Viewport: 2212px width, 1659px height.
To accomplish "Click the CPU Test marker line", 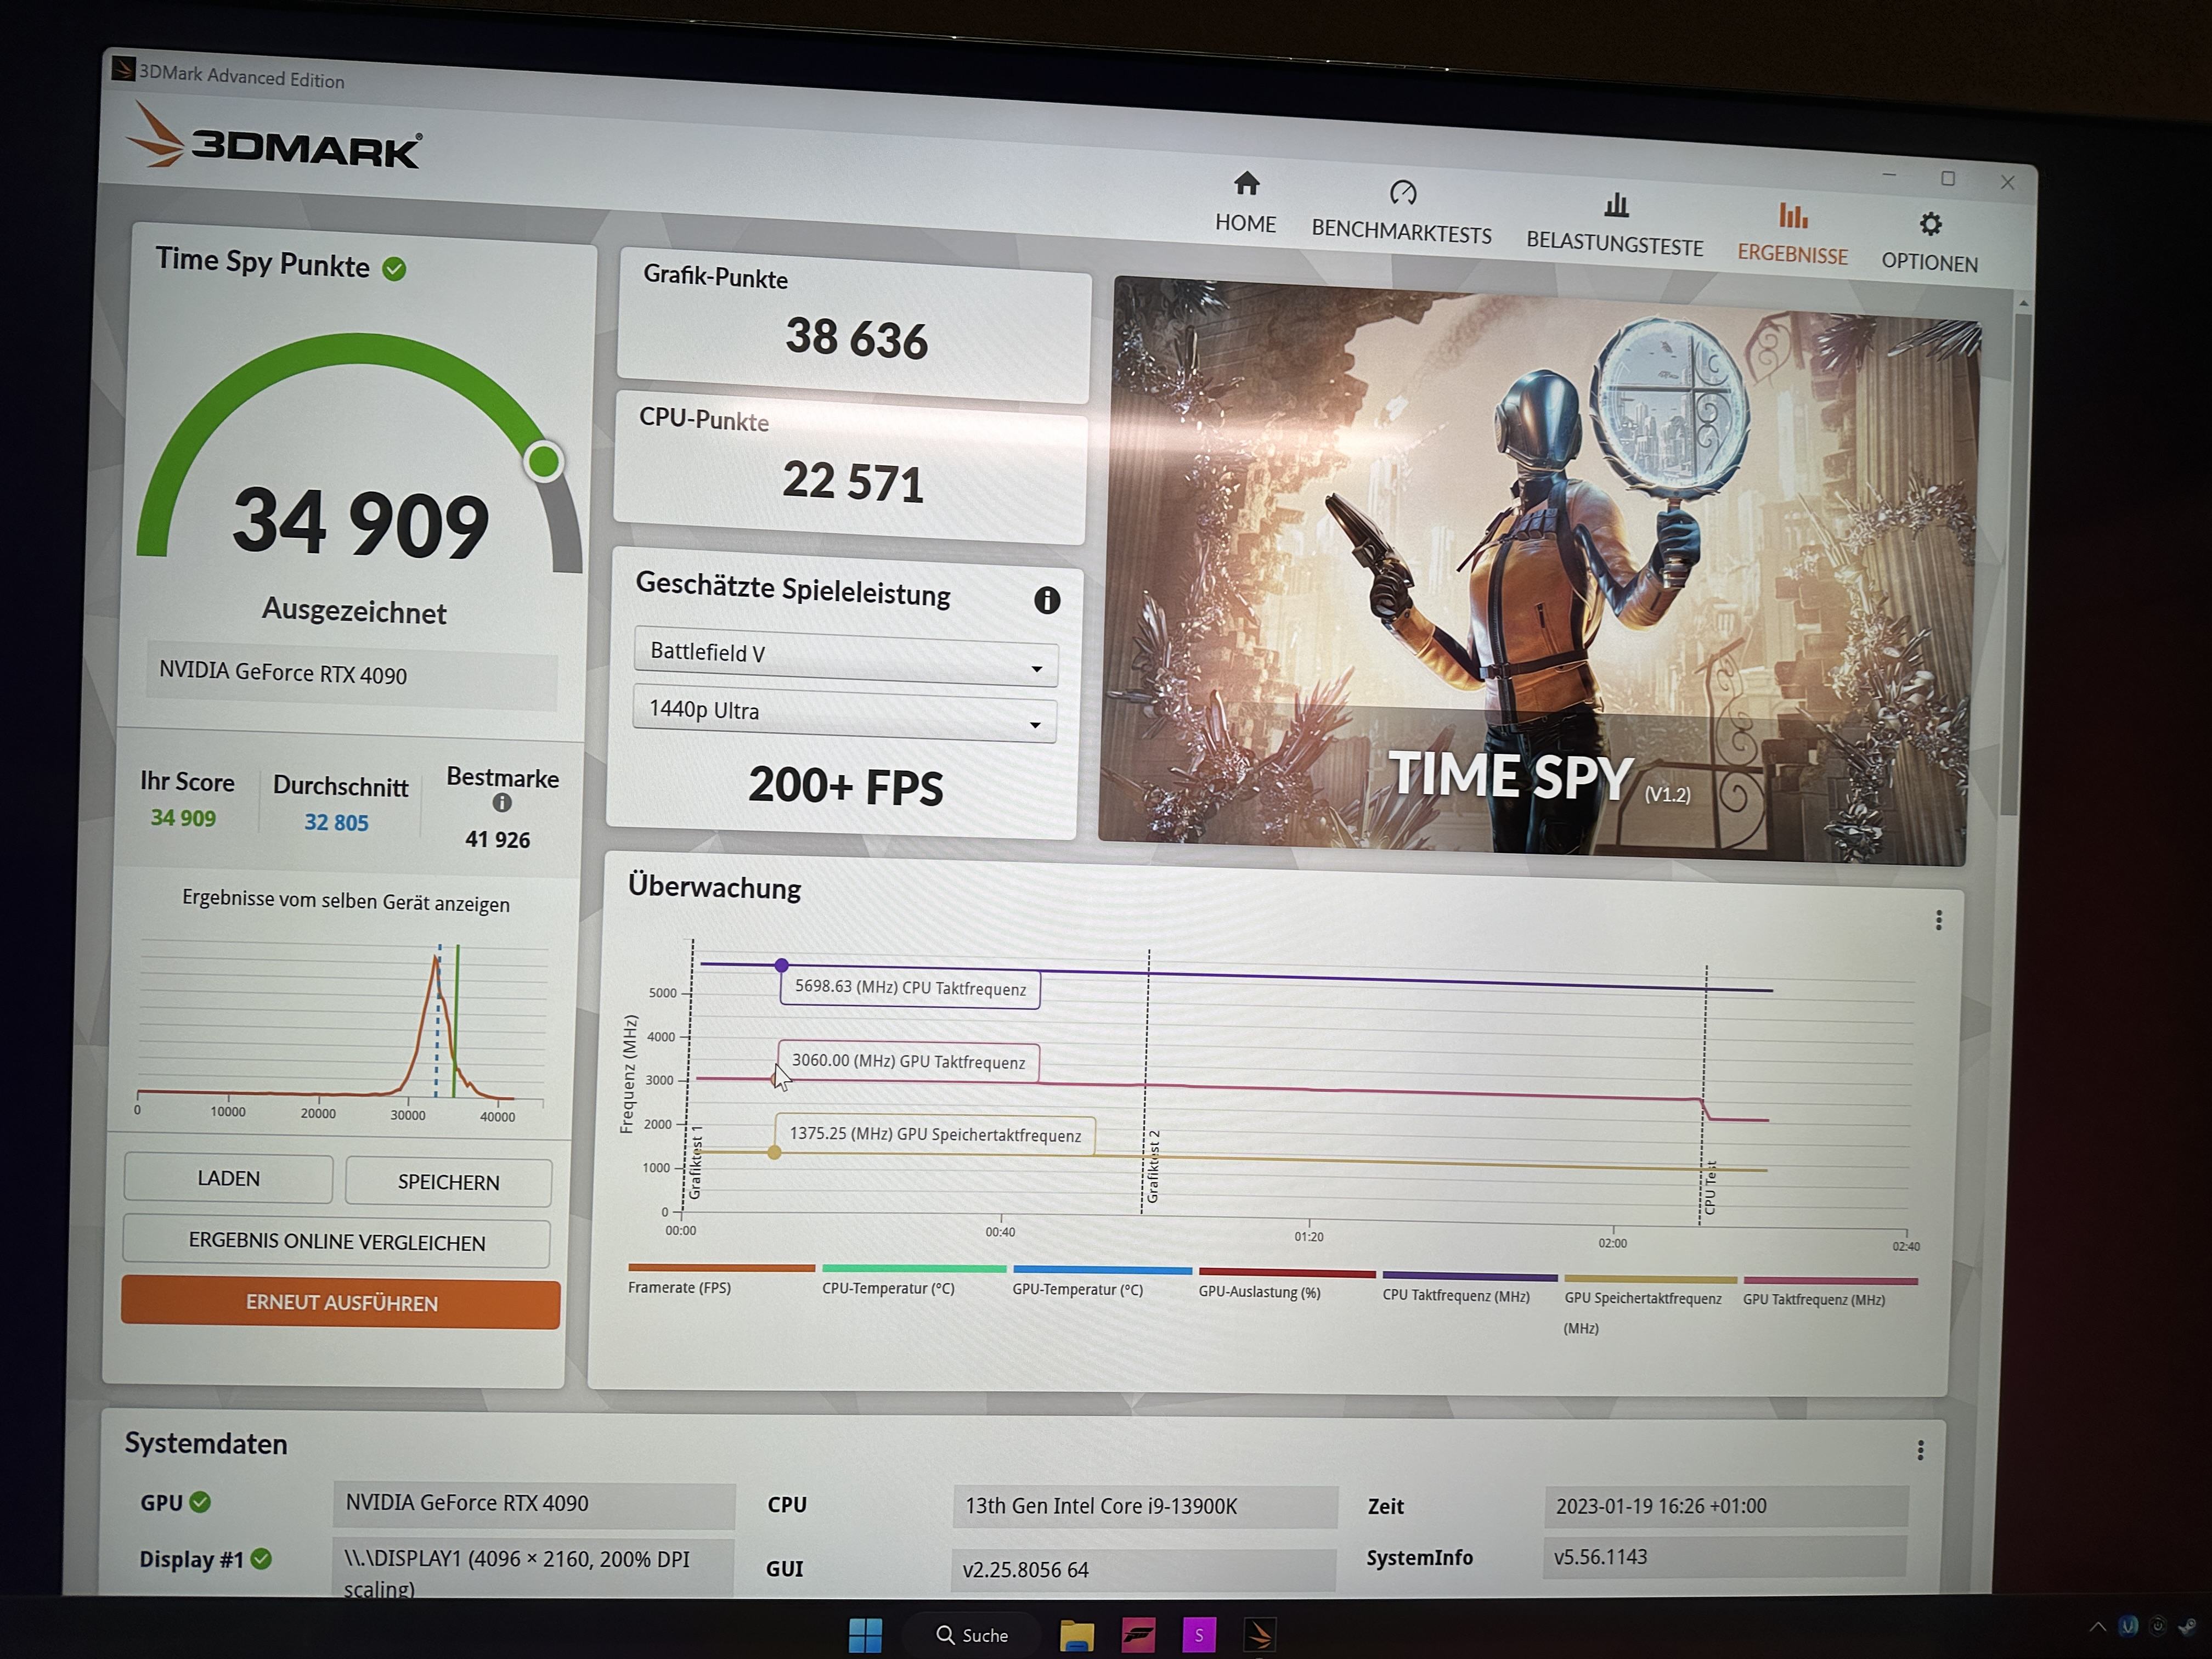I will [x=1703, y=1095].
